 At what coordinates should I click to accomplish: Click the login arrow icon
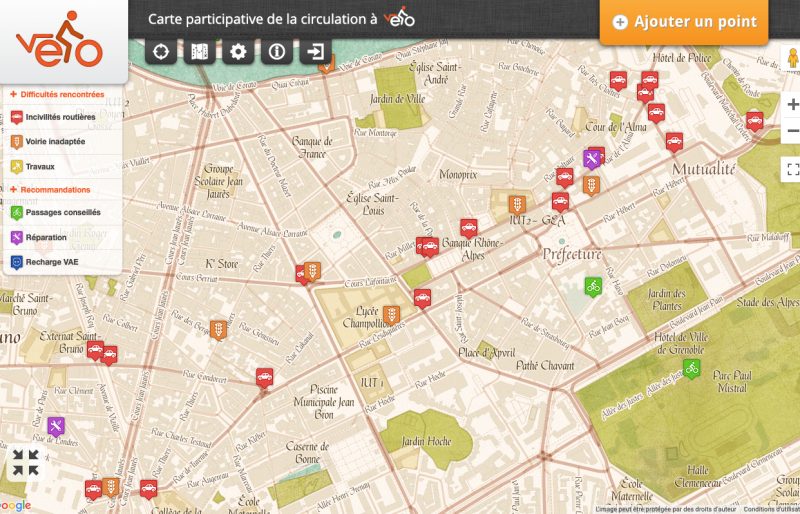point(316,52)
